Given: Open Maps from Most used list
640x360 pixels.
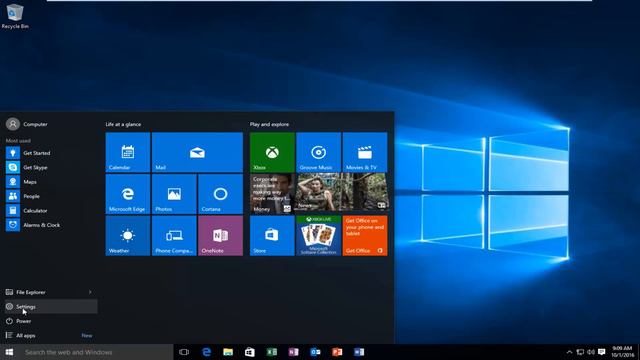Looking at the screenshot, I should pyautogui.click(x=51, y=182).
